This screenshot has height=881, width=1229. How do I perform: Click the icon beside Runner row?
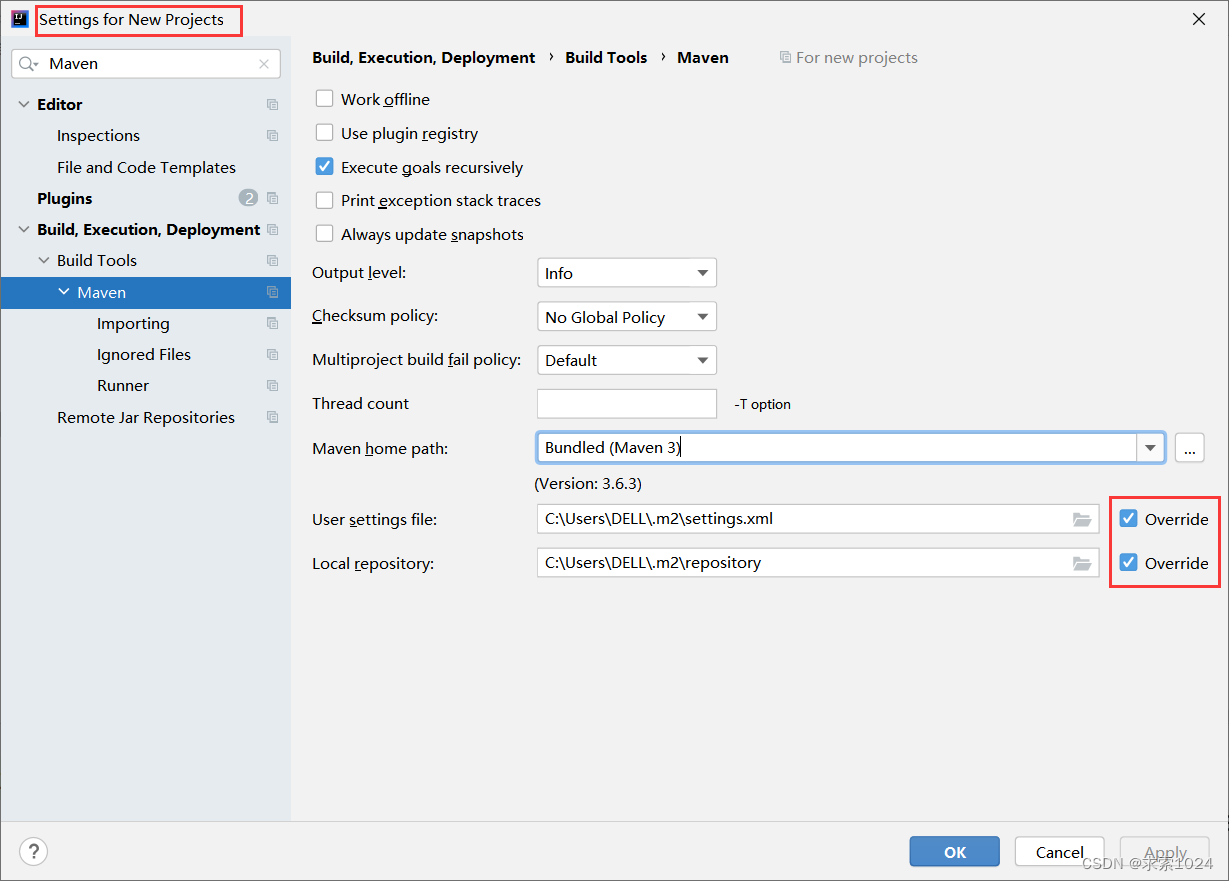point(272,386)
